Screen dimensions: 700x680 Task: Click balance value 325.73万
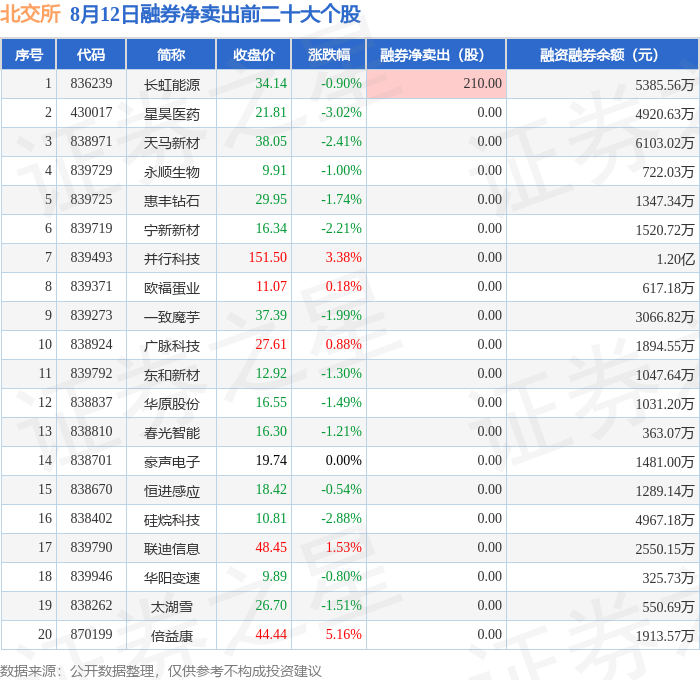668,578
